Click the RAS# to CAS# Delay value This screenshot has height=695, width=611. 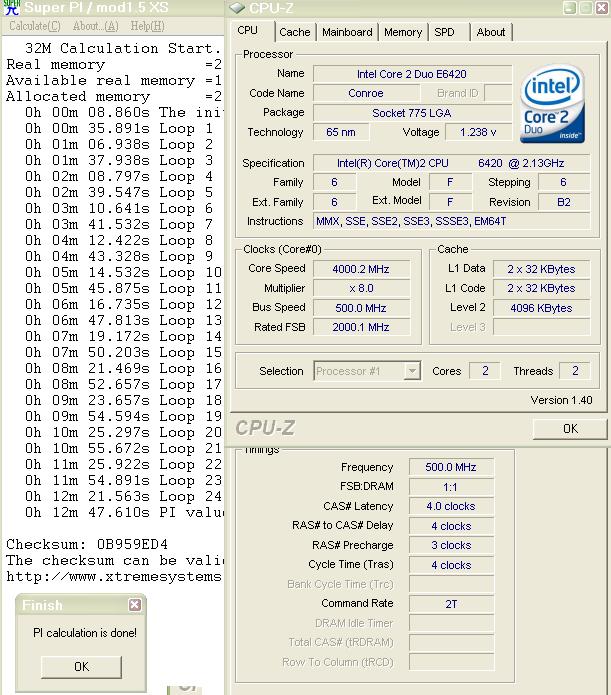click(x=451, y=526)
